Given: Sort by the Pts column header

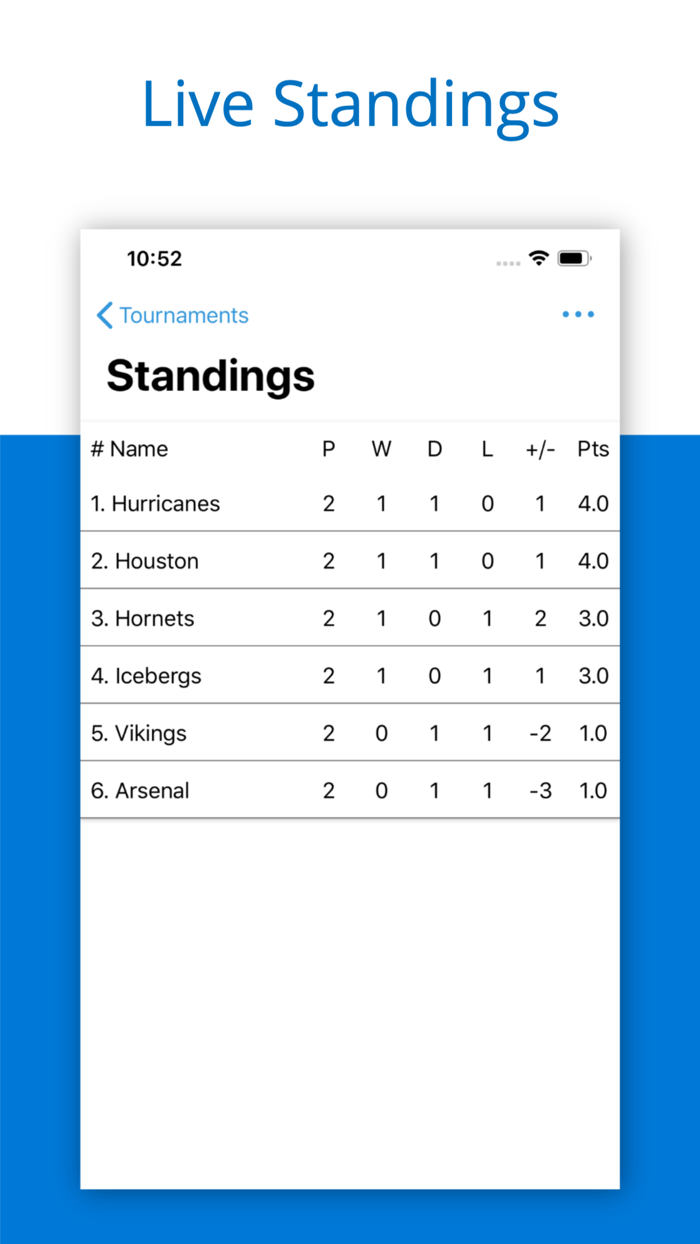Looking at the screenshot, I should coord(593,449).
